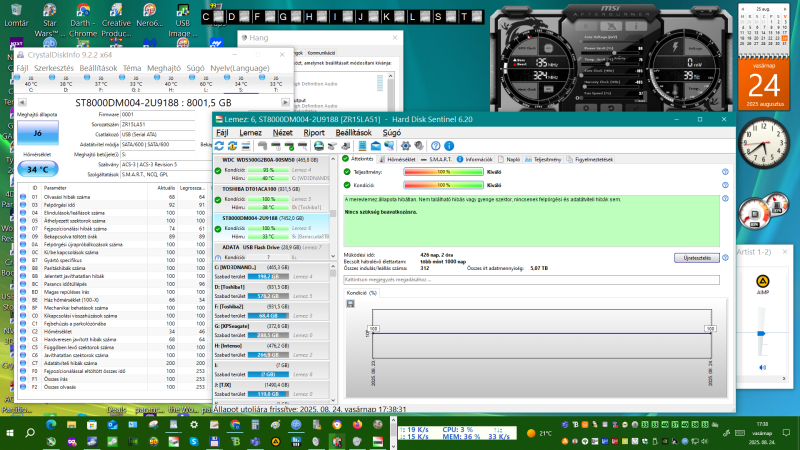Select the ADATA USB Flash Drive entry

point(272,252)
